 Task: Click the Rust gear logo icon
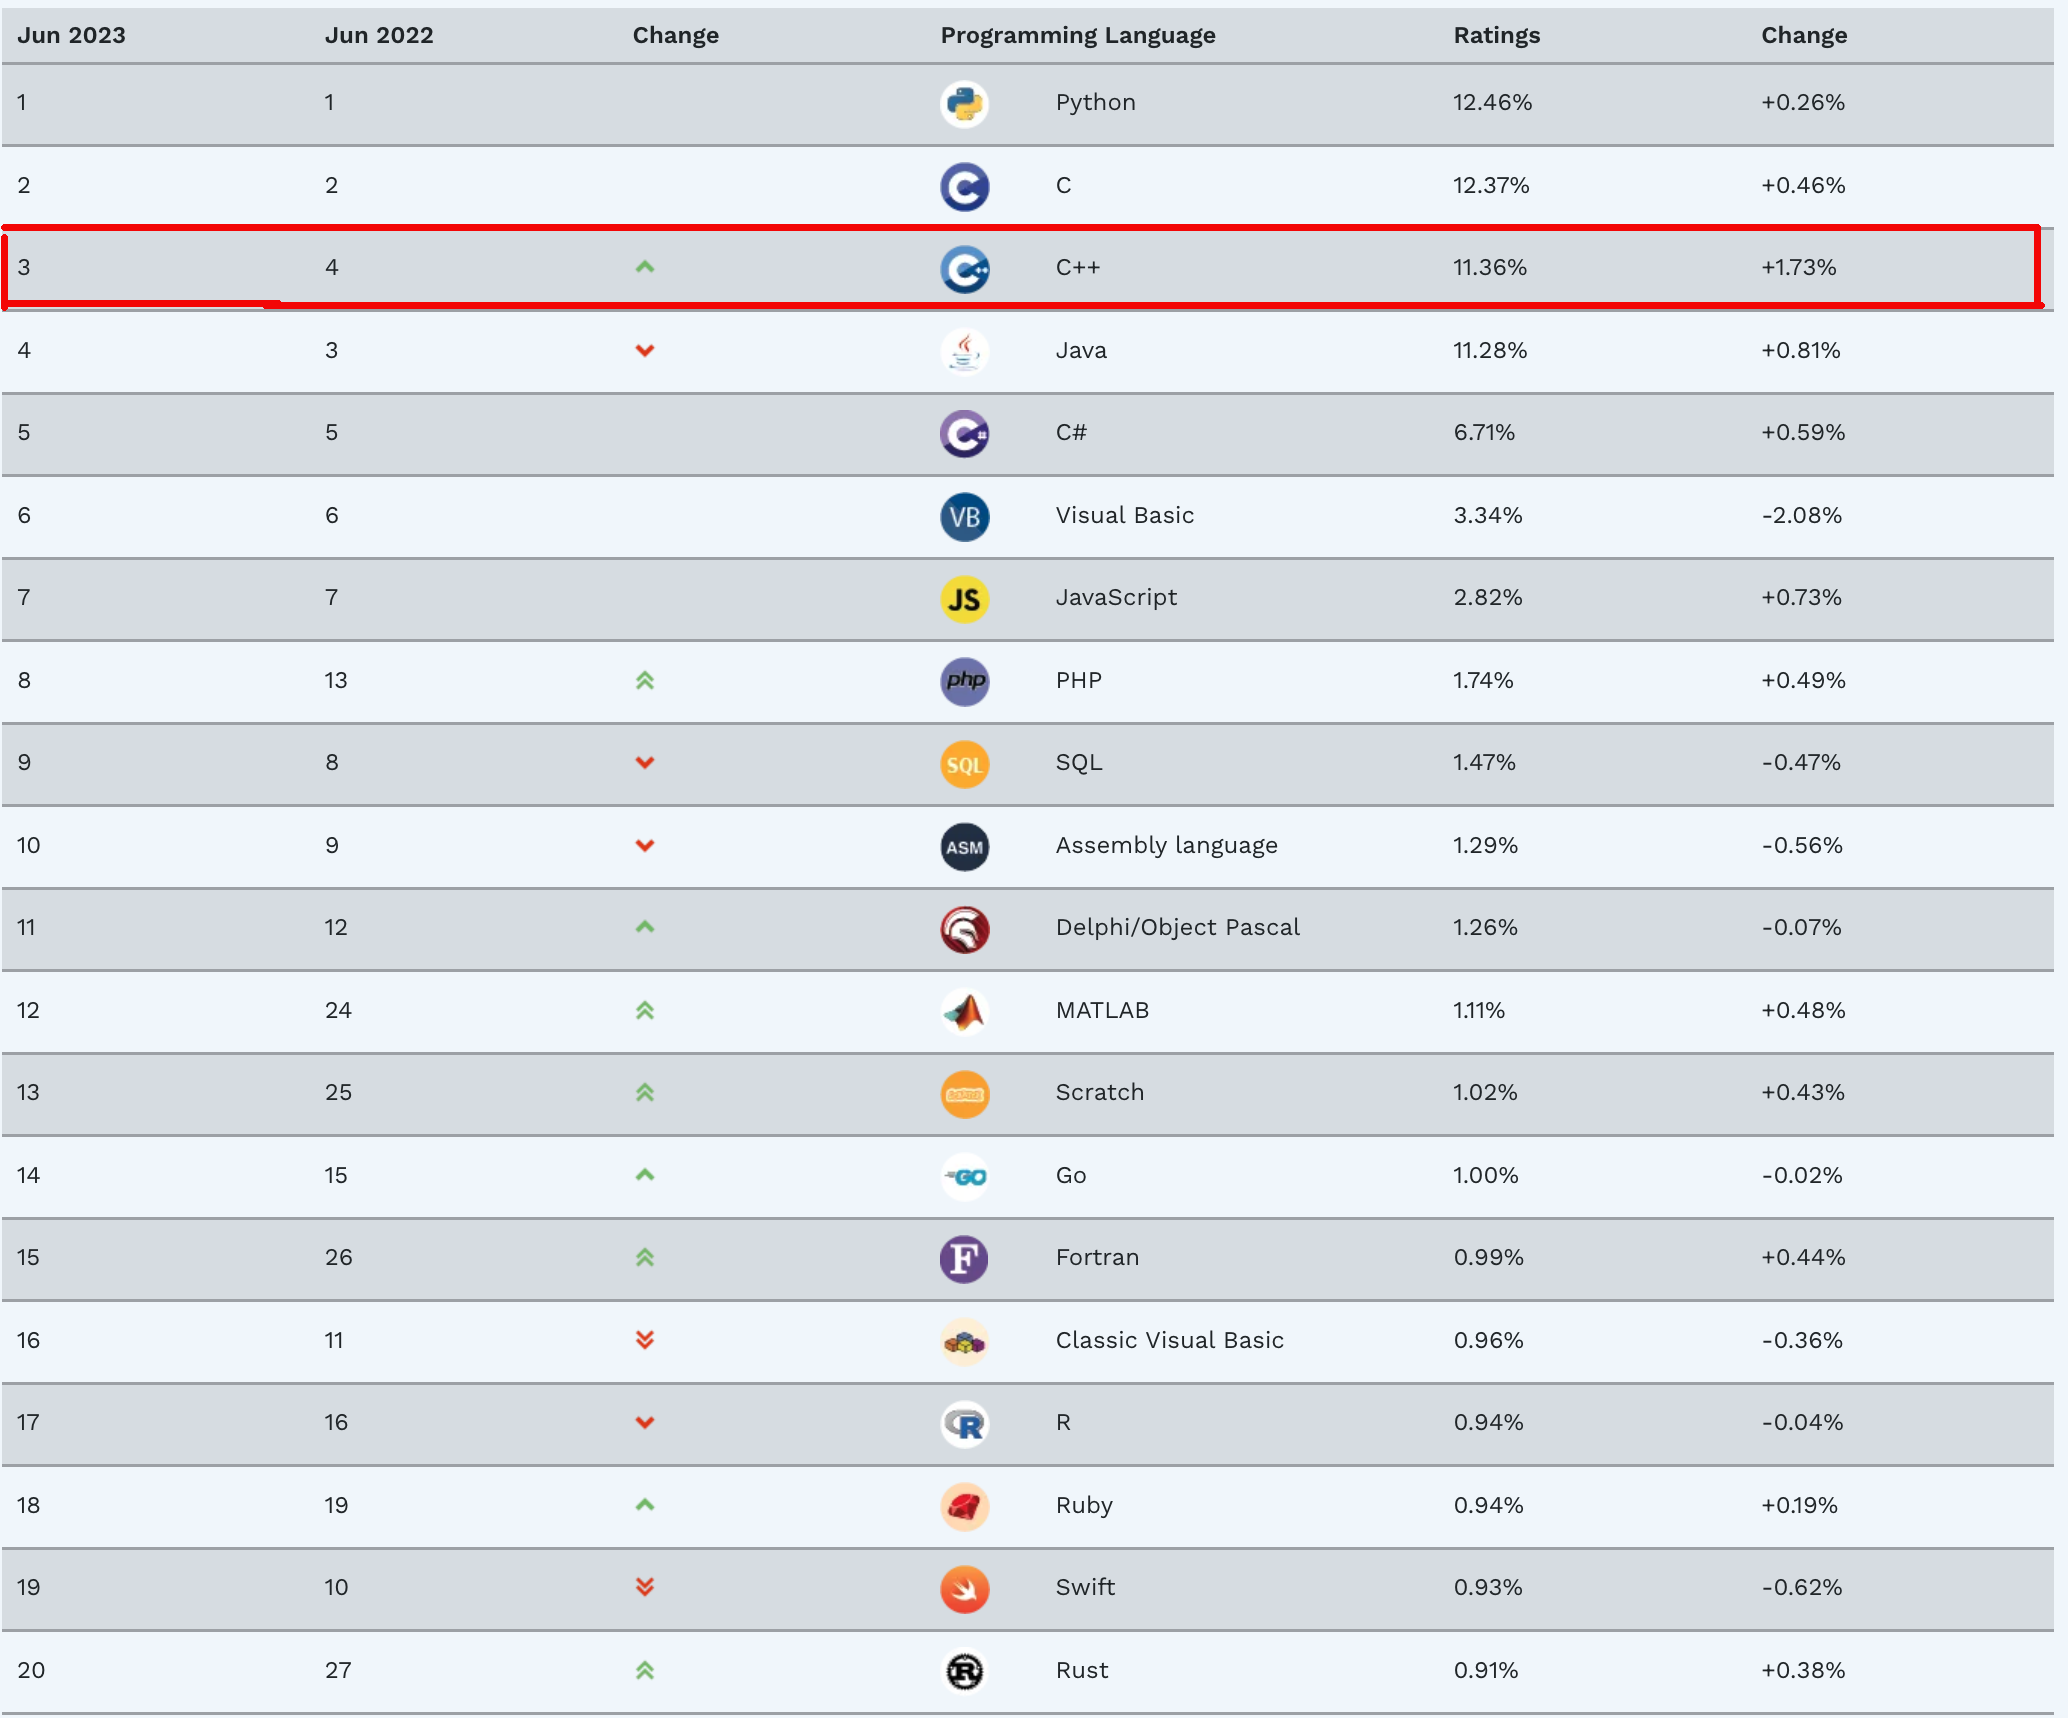click(964, 1672)
